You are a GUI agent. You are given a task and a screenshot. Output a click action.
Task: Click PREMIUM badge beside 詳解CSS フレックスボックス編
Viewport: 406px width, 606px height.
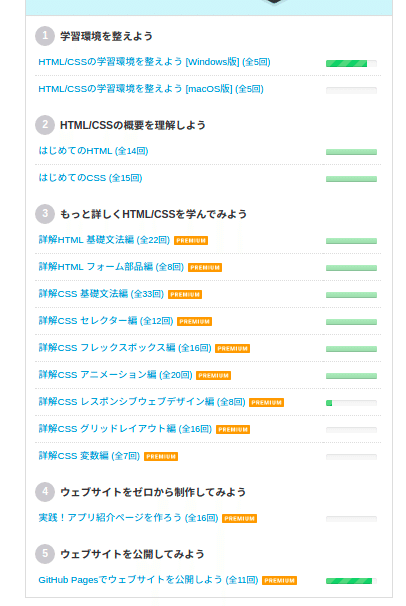[x=232, y=349]
